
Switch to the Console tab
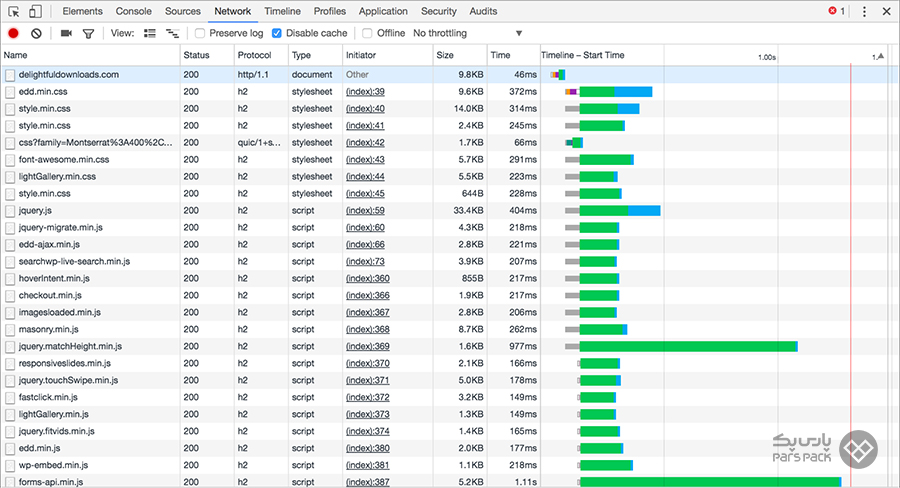134,11
